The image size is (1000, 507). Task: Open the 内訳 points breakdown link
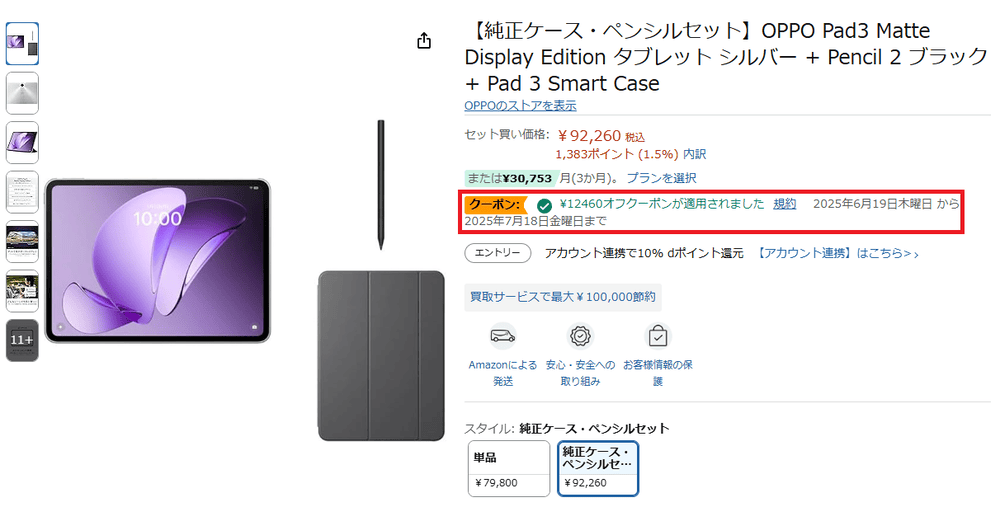(695, 154)
